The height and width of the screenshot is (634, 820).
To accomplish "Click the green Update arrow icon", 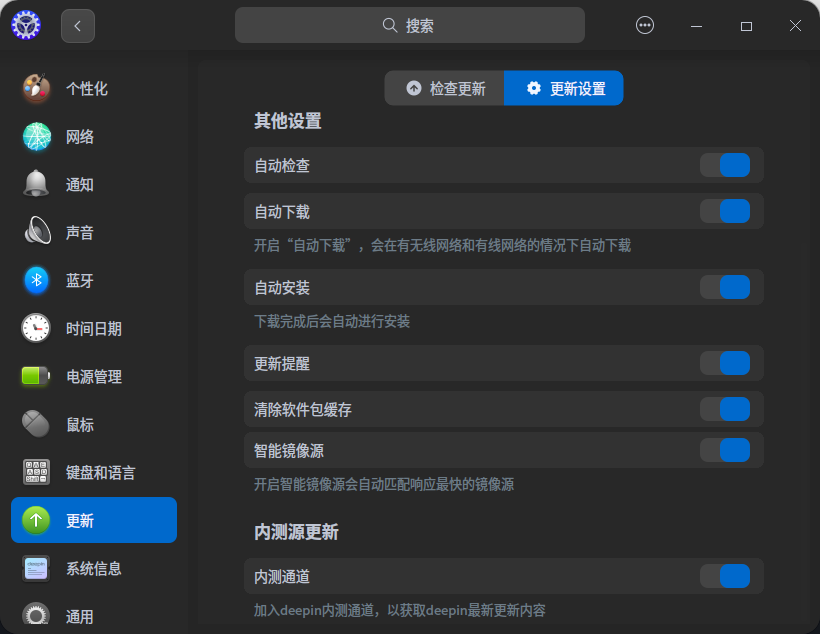I will pyautogui.click(x=36, y=520).
